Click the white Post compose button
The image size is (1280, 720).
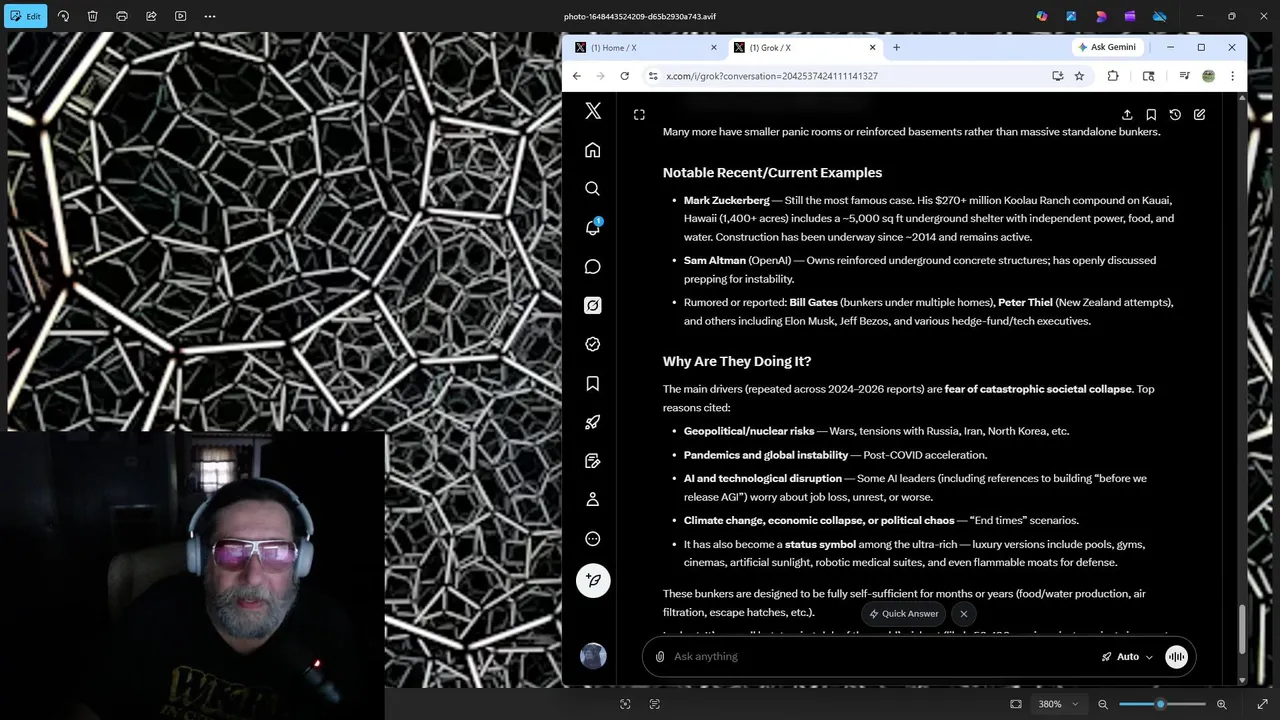coord(593,580)
